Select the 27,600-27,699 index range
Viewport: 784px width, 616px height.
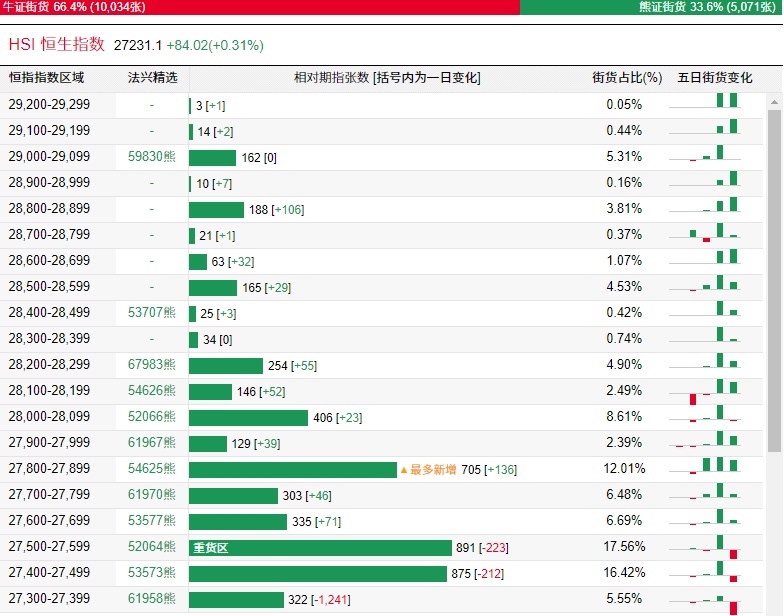click(x=49, y=520)
